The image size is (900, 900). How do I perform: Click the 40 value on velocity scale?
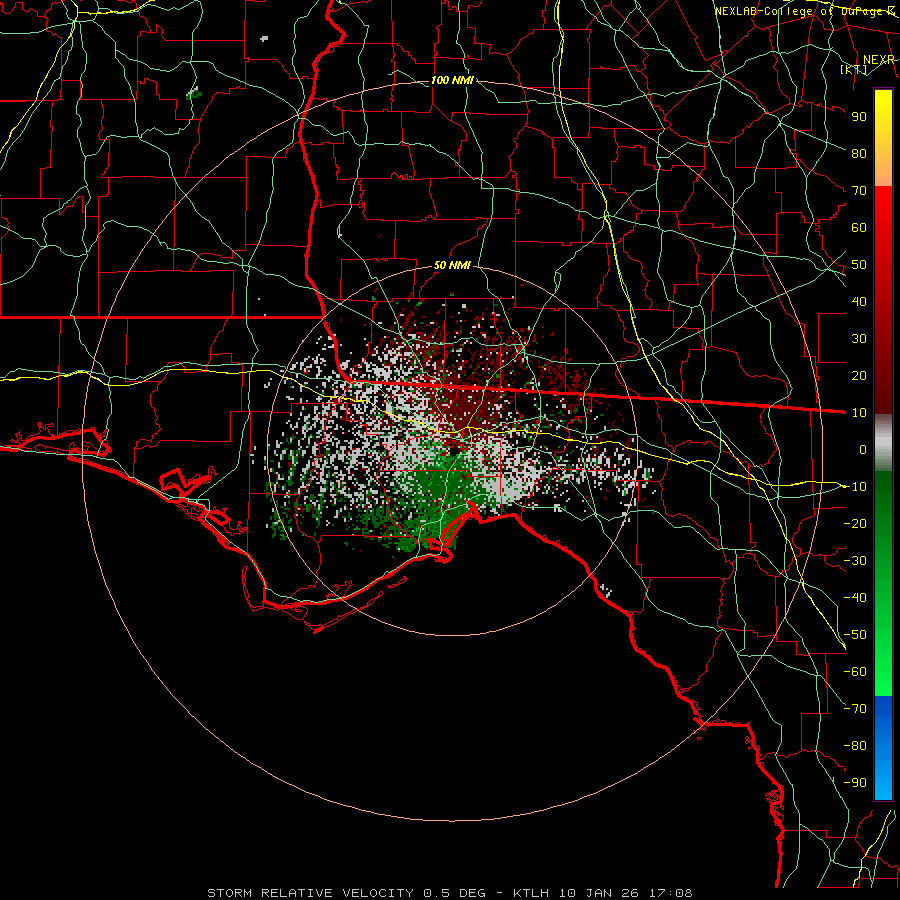859,301
